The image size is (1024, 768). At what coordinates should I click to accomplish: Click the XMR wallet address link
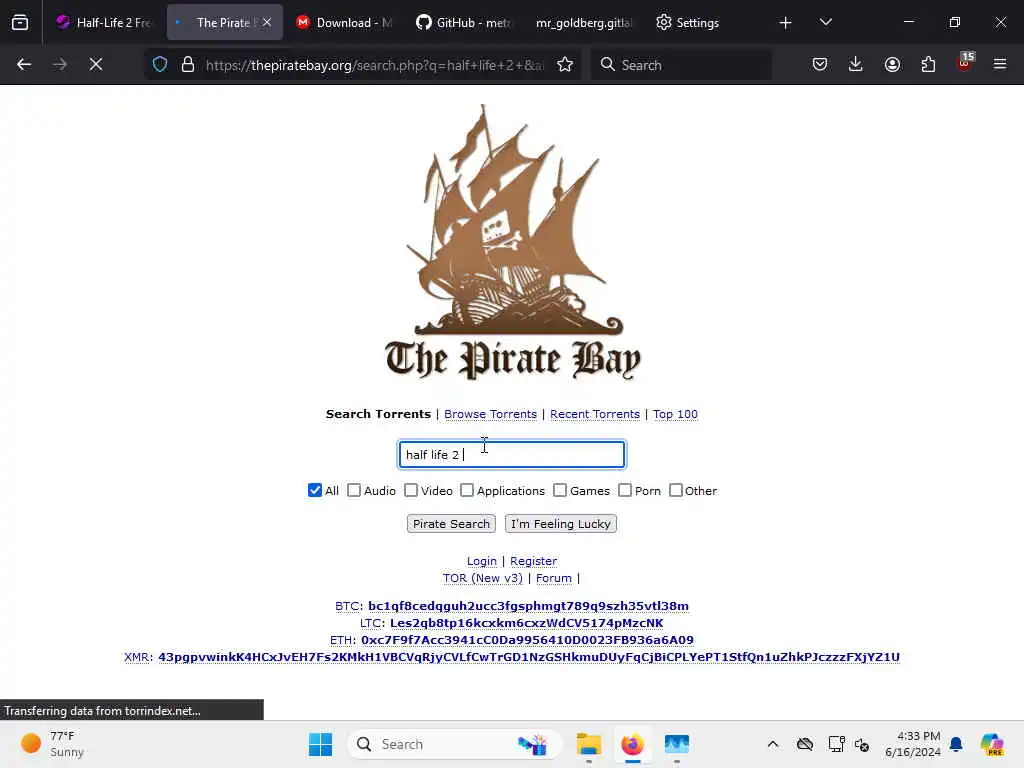529,657
